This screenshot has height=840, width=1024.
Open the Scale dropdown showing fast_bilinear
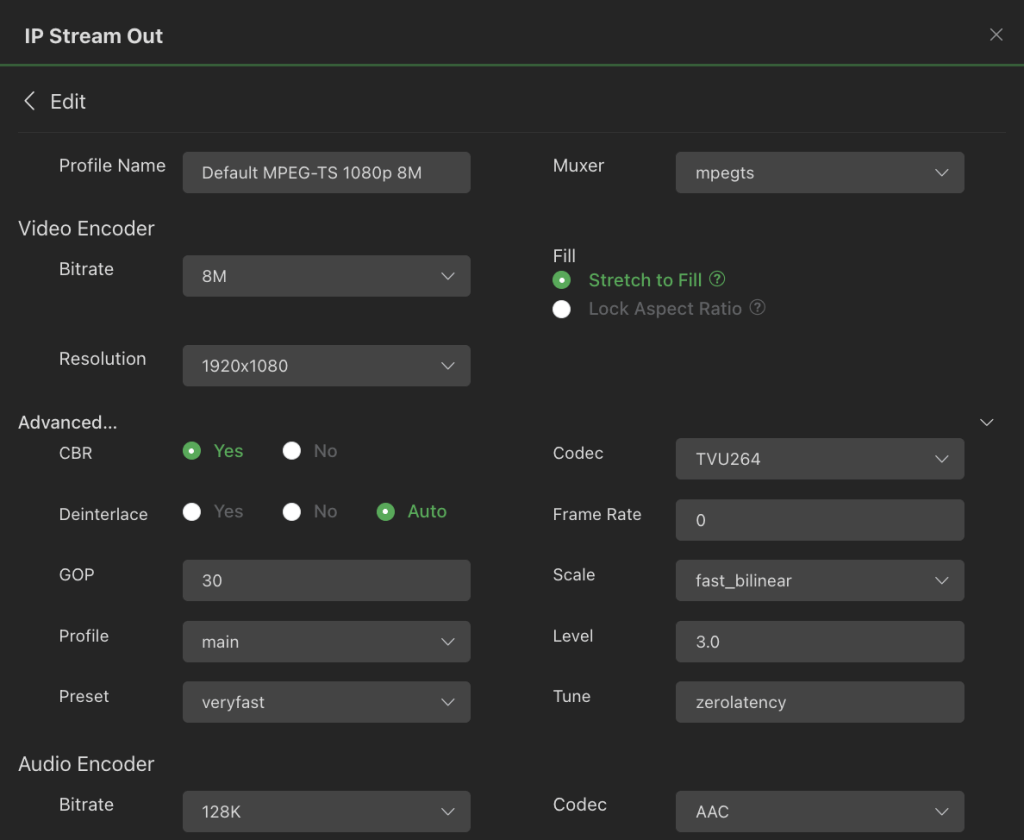(x=820, y=580)
